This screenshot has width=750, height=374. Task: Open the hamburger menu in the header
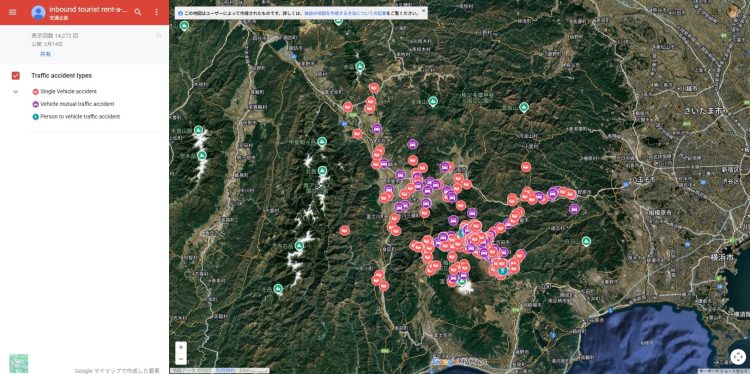coord(12,12)
